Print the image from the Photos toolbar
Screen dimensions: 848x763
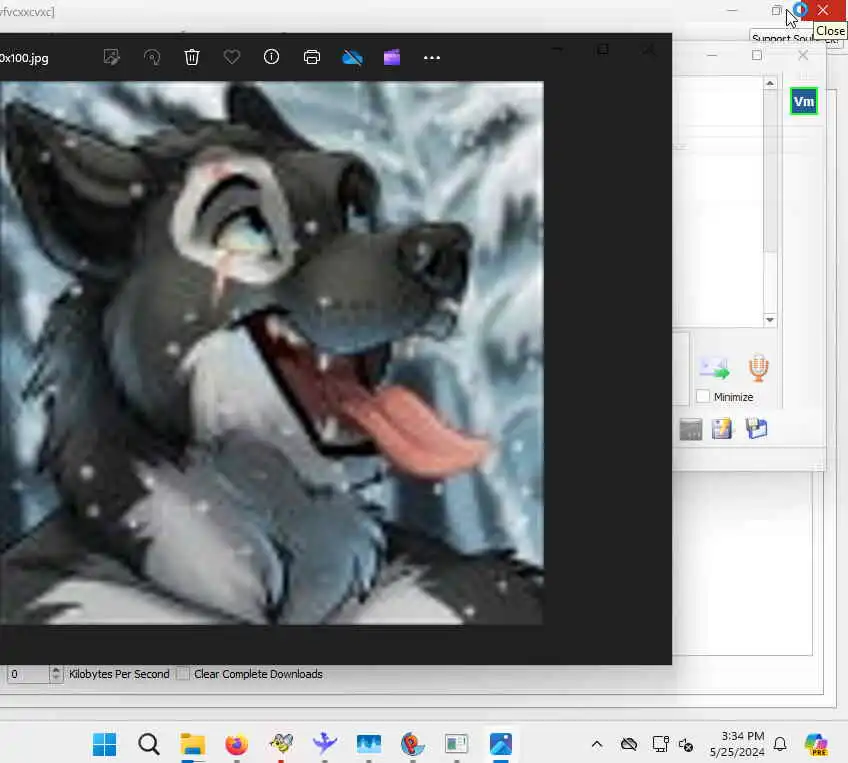[312, 57]
